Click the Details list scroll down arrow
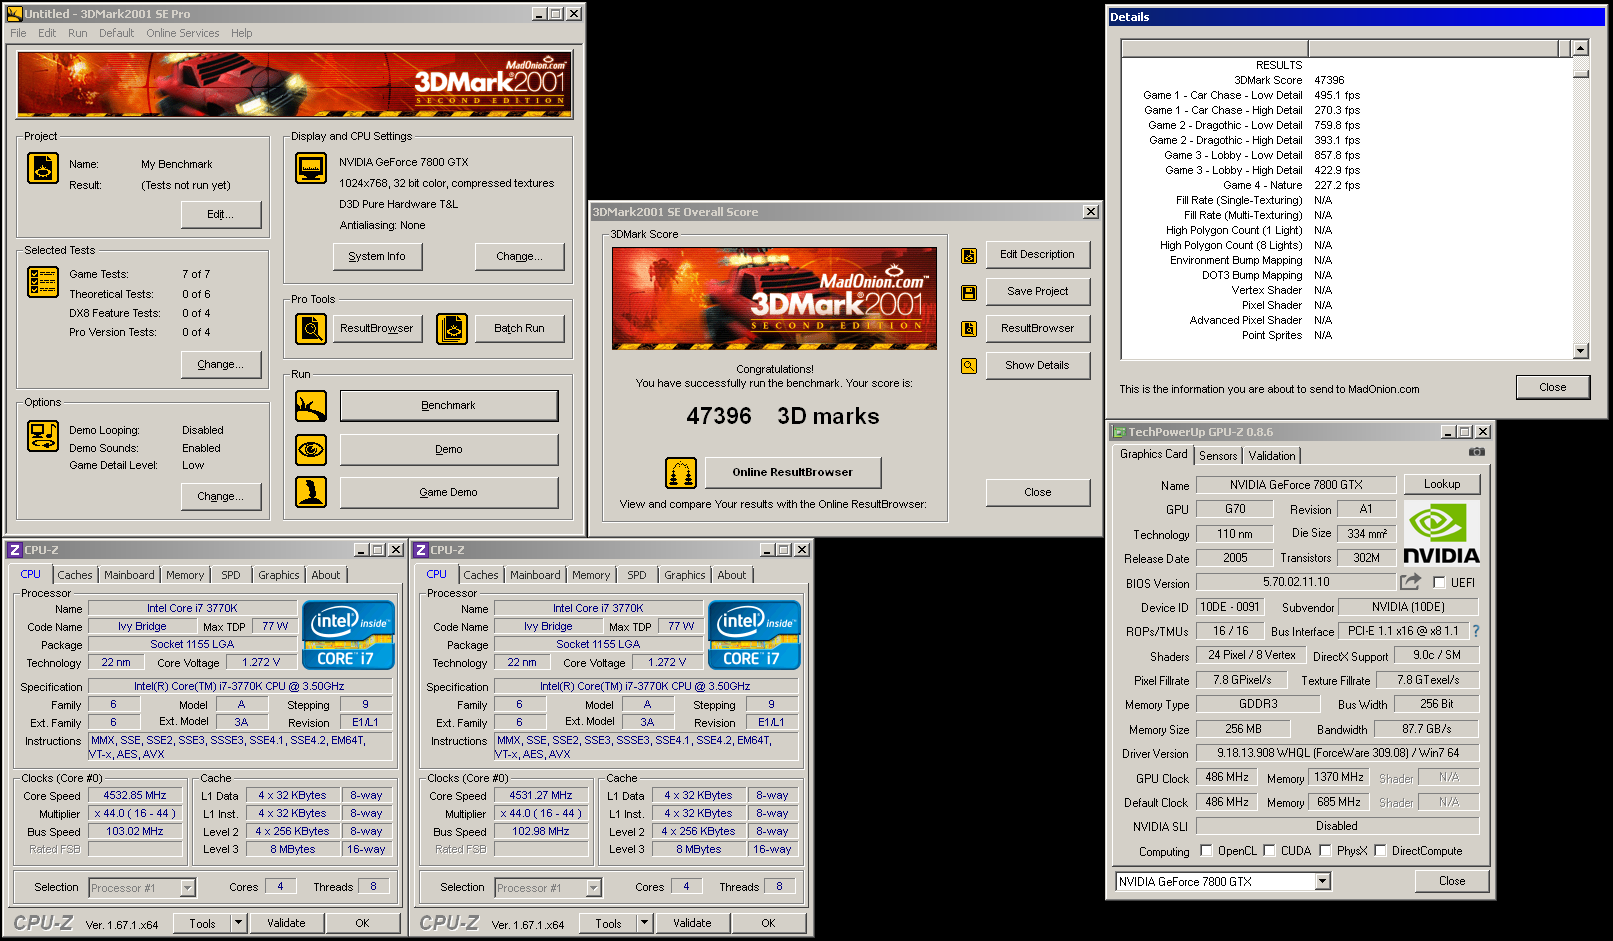 1580,351
